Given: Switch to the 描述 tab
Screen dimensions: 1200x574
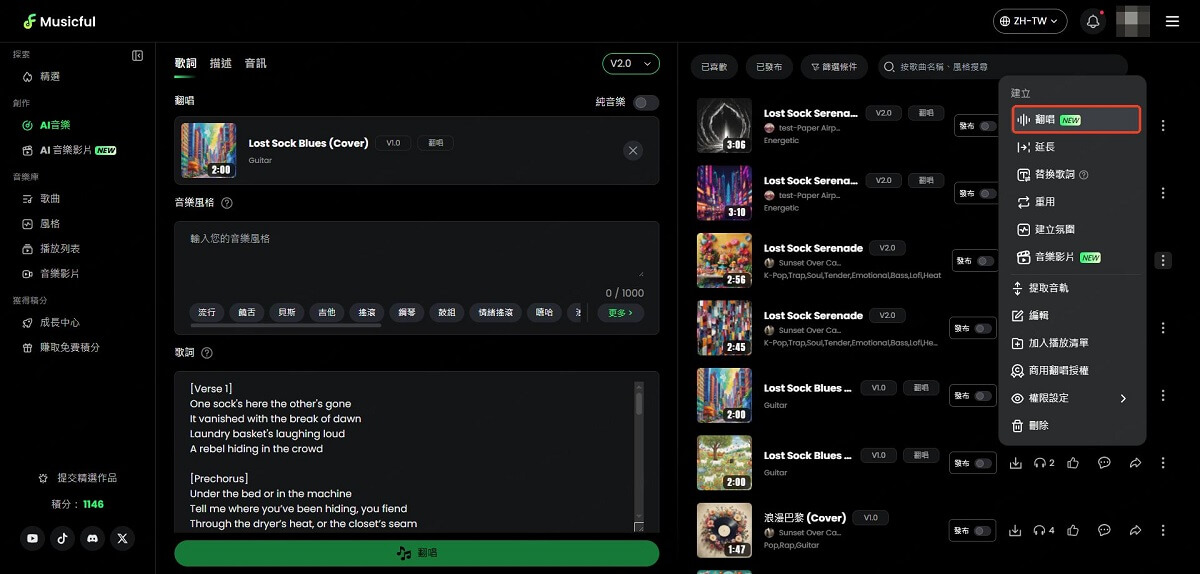Looking at the screenshot, I should pos(220,63).
